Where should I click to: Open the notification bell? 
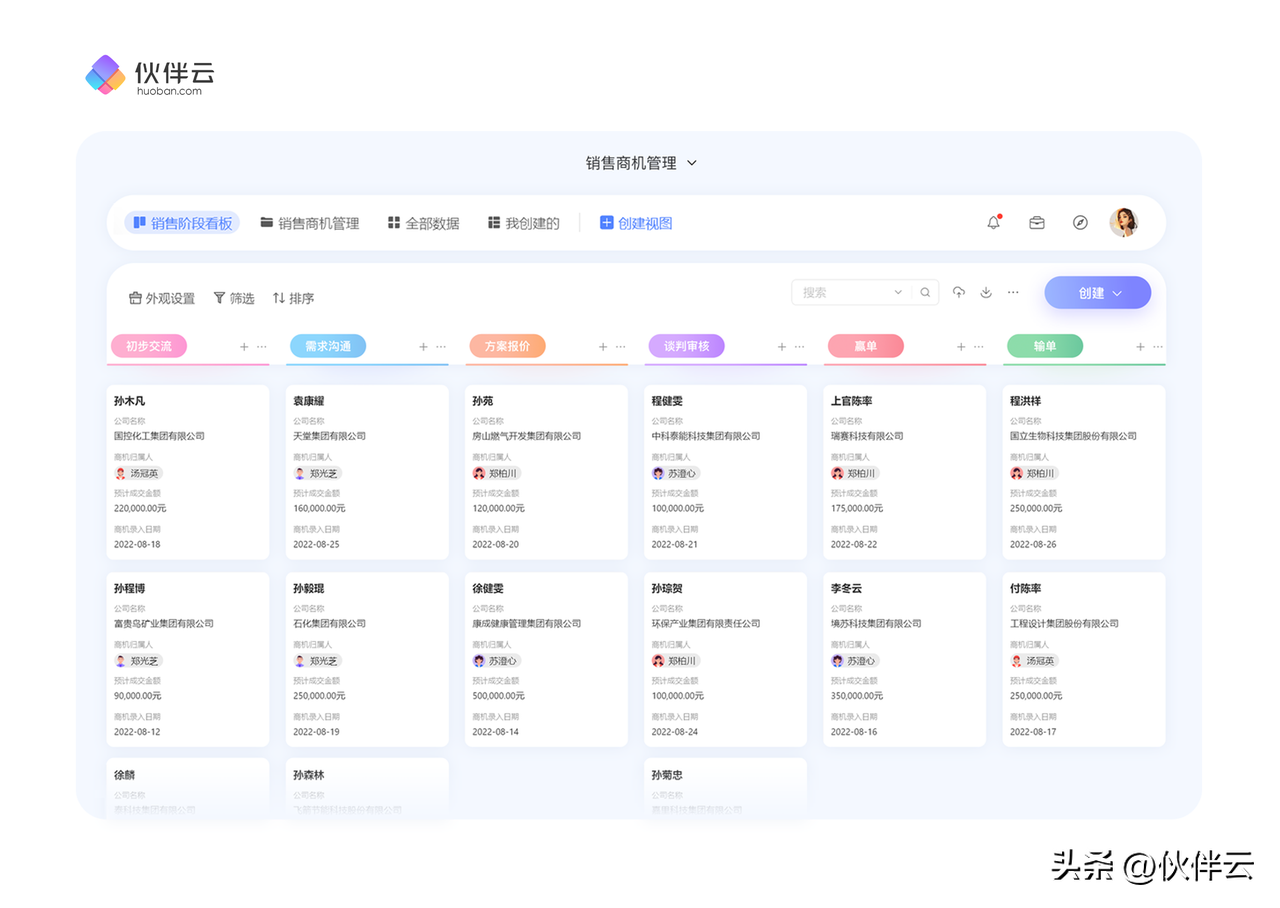tap(993, 223)
